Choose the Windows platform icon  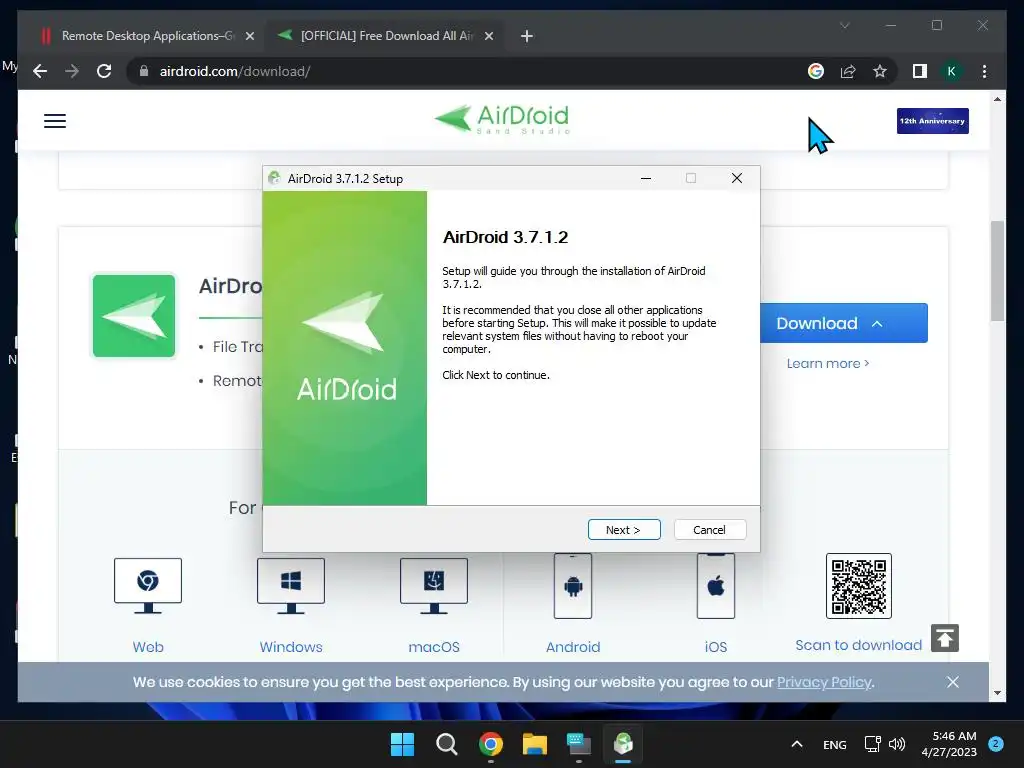click(291, 586)
